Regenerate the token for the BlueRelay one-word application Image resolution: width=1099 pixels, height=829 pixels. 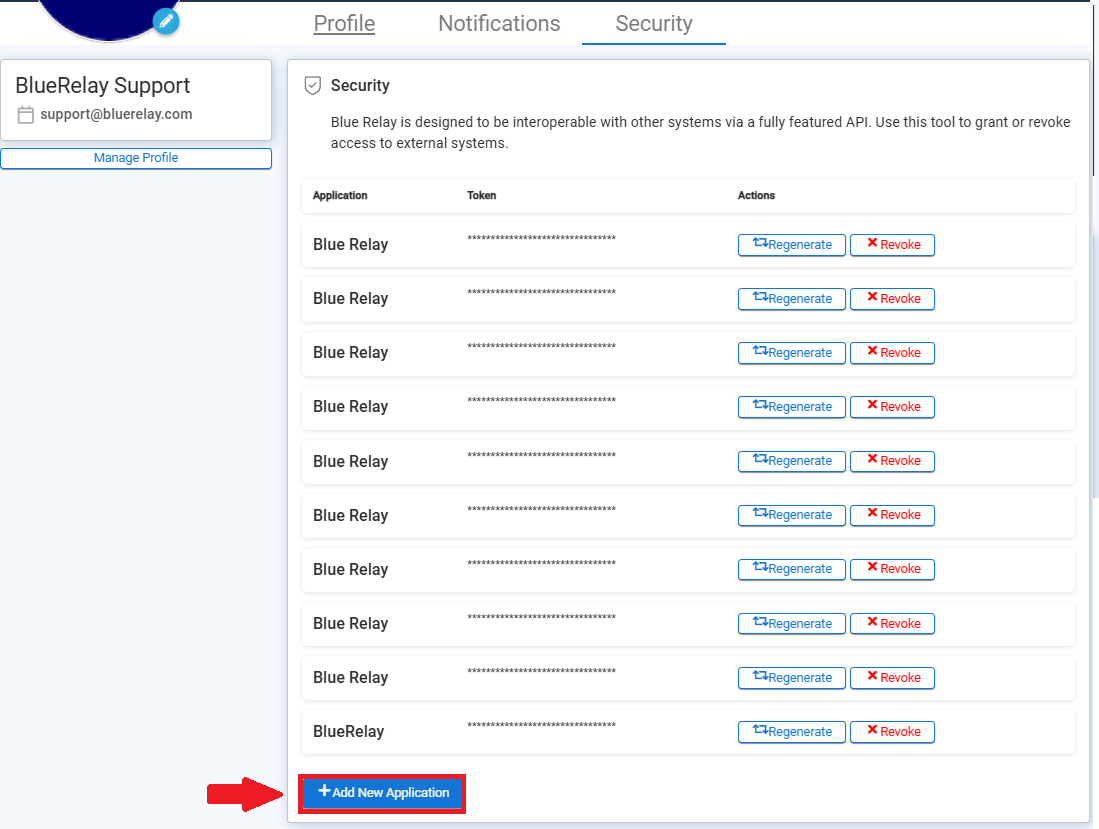click(792, 732)
